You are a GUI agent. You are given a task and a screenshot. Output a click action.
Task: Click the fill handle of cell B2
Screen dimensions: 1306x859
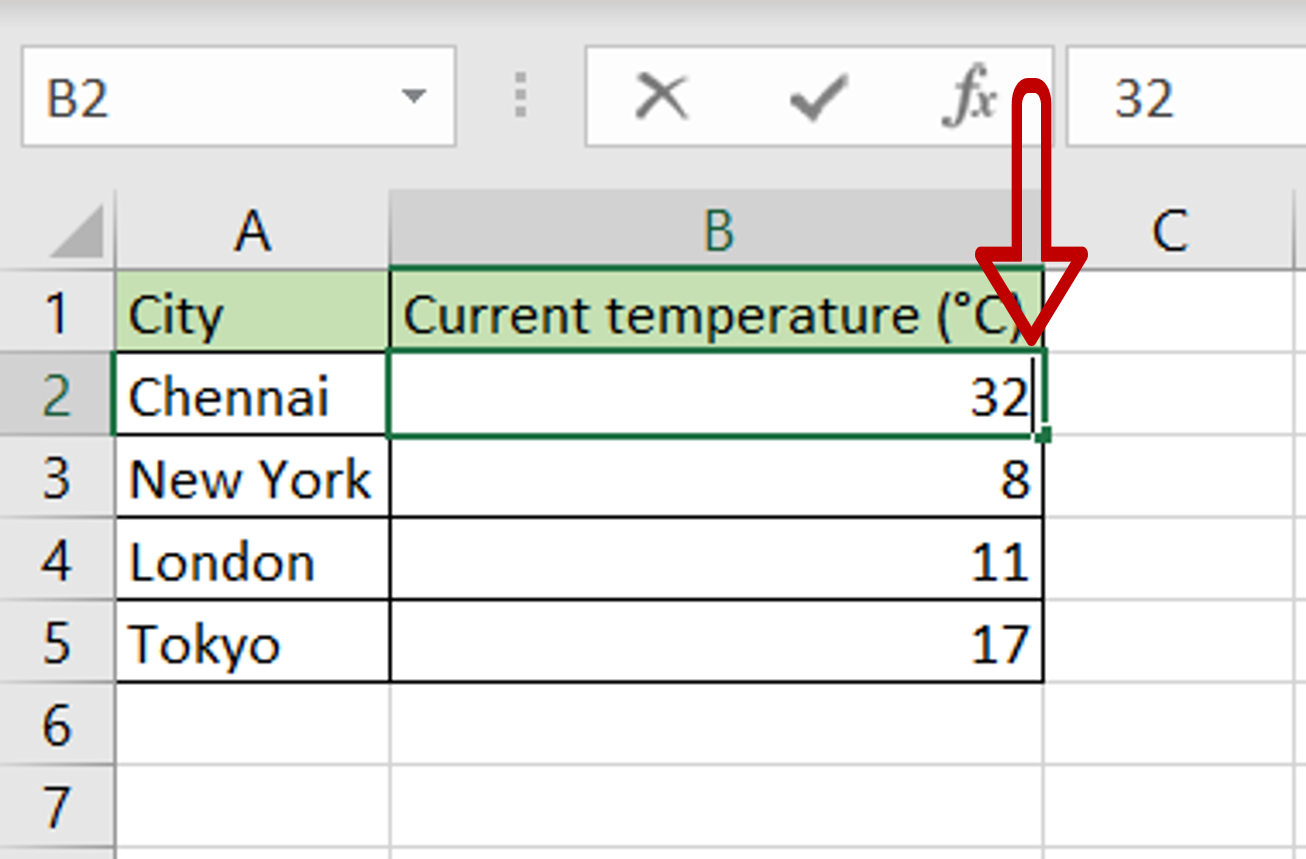1042,434
